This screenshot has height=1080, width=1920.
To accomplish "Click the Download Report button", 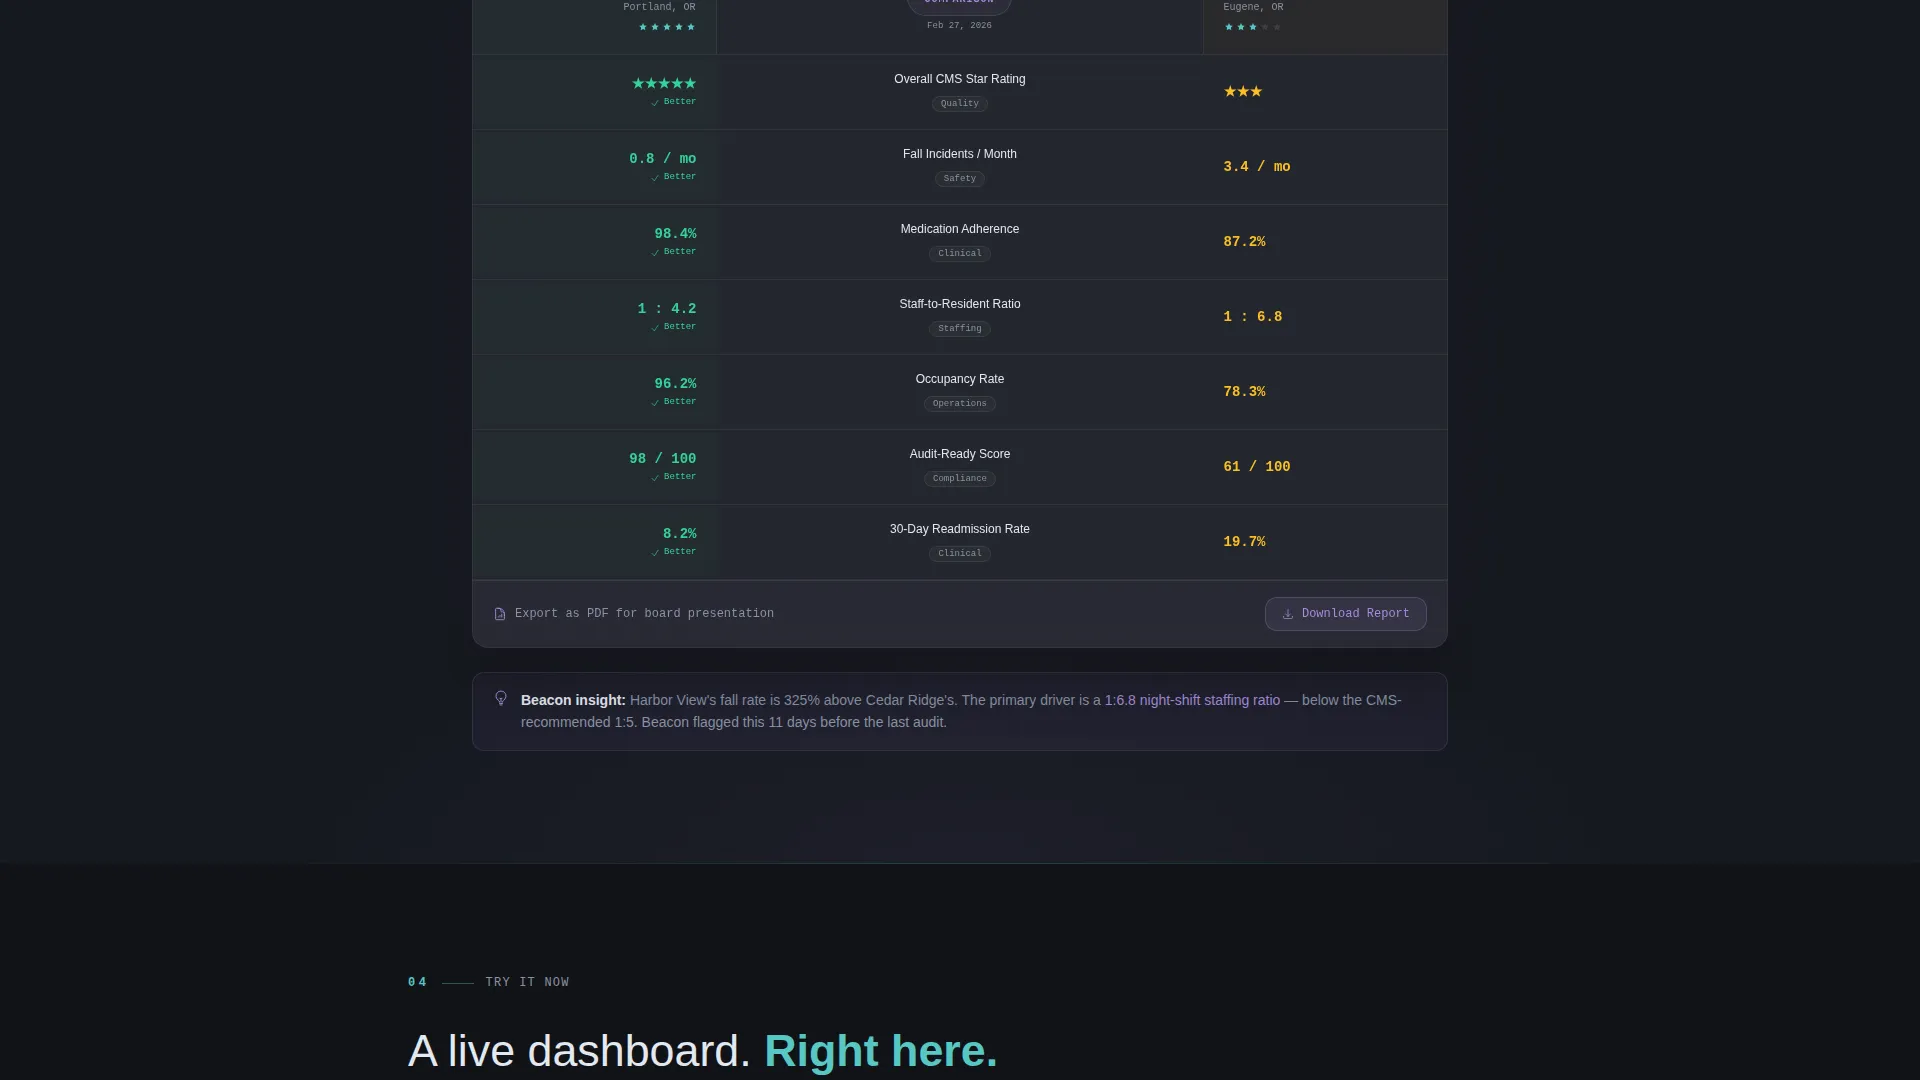I will click(1345, 614).
